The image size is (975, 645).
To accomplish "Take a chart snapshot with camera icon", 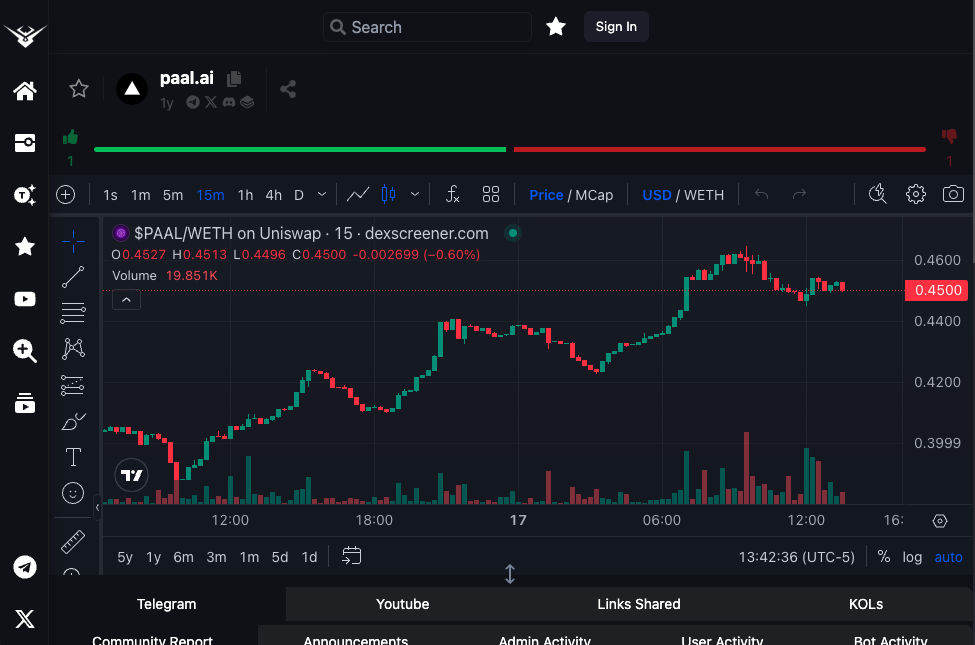I will [x=953, y=195].
